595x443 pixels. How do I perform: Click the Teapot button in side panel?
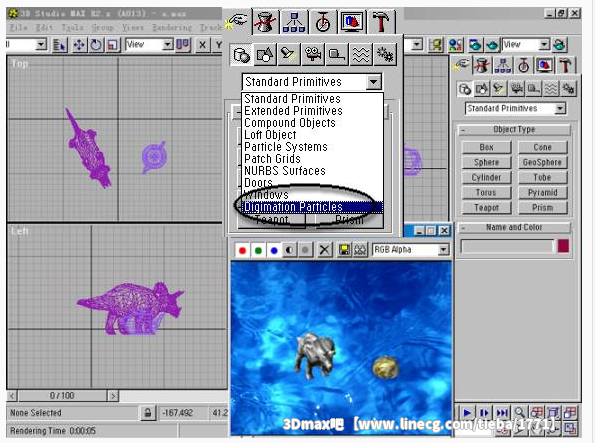point(486,208)
